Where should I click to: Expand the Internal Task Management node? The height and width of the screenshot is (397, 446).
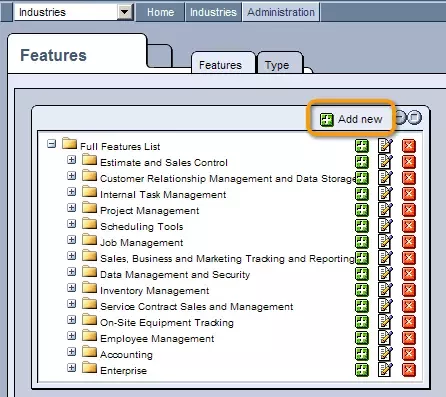(71, 192)
